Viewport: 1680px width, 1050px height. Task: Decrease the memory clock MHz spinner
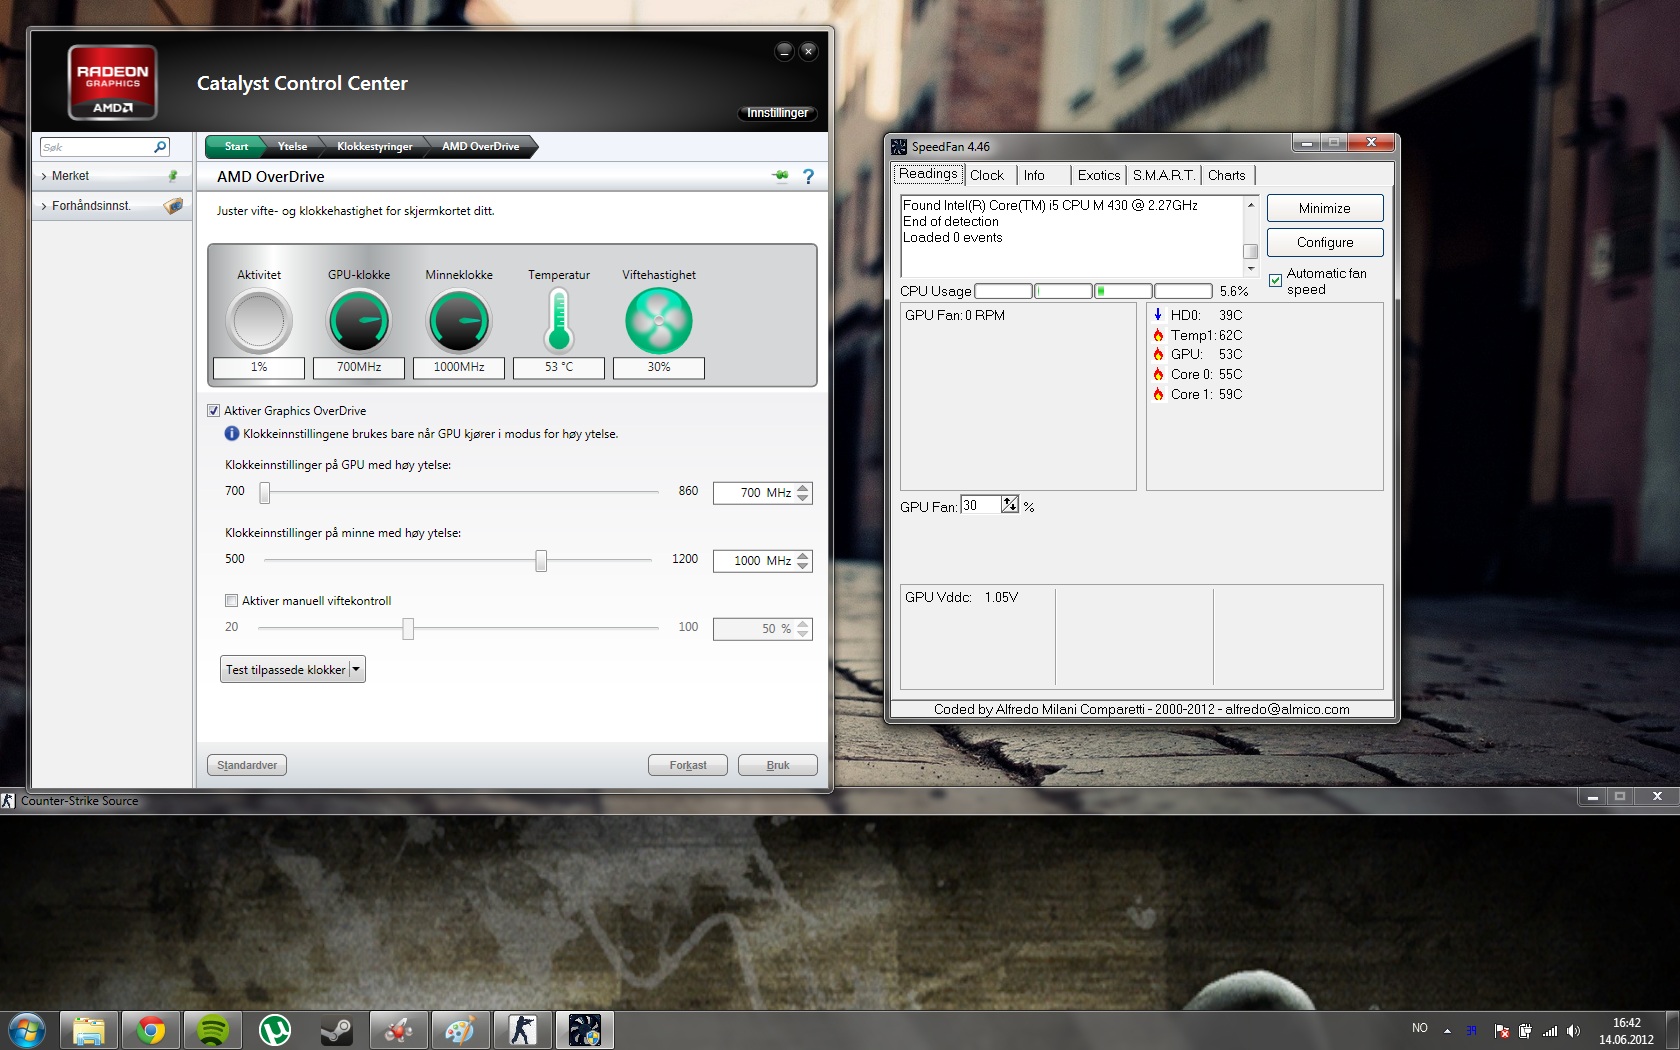803,566
